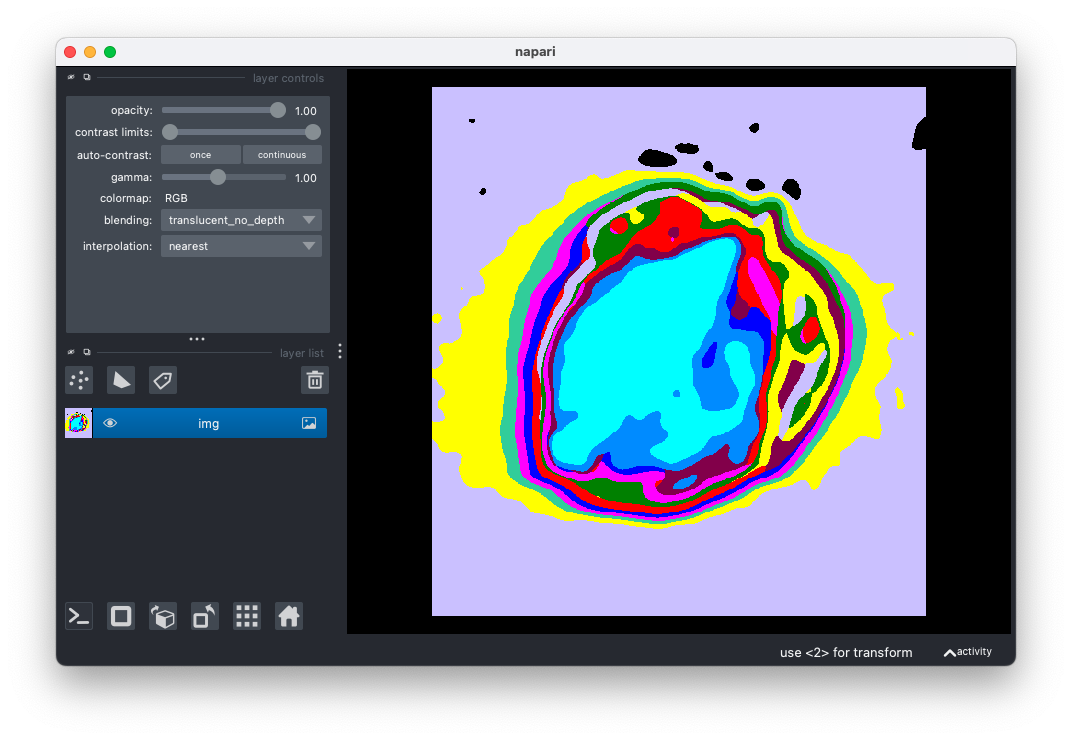Close the layer controls panel
Image resolution: width=1072 pixels, height=740 pixels.
click(x=71, y=77)
